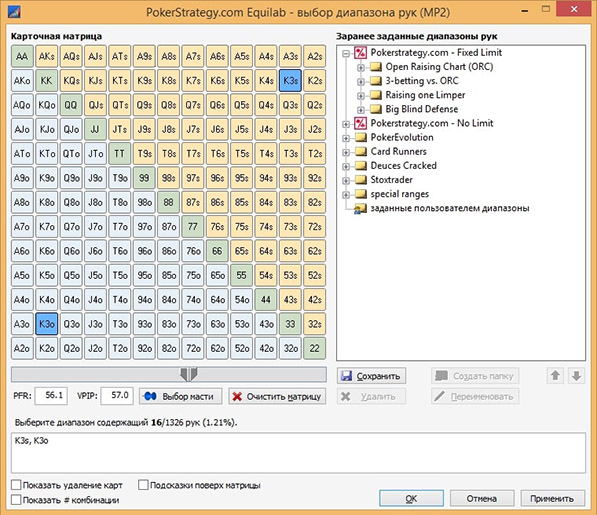597x515 pixels.
Task: Deselect highlighted K3s cell
Action: [290, 81]
